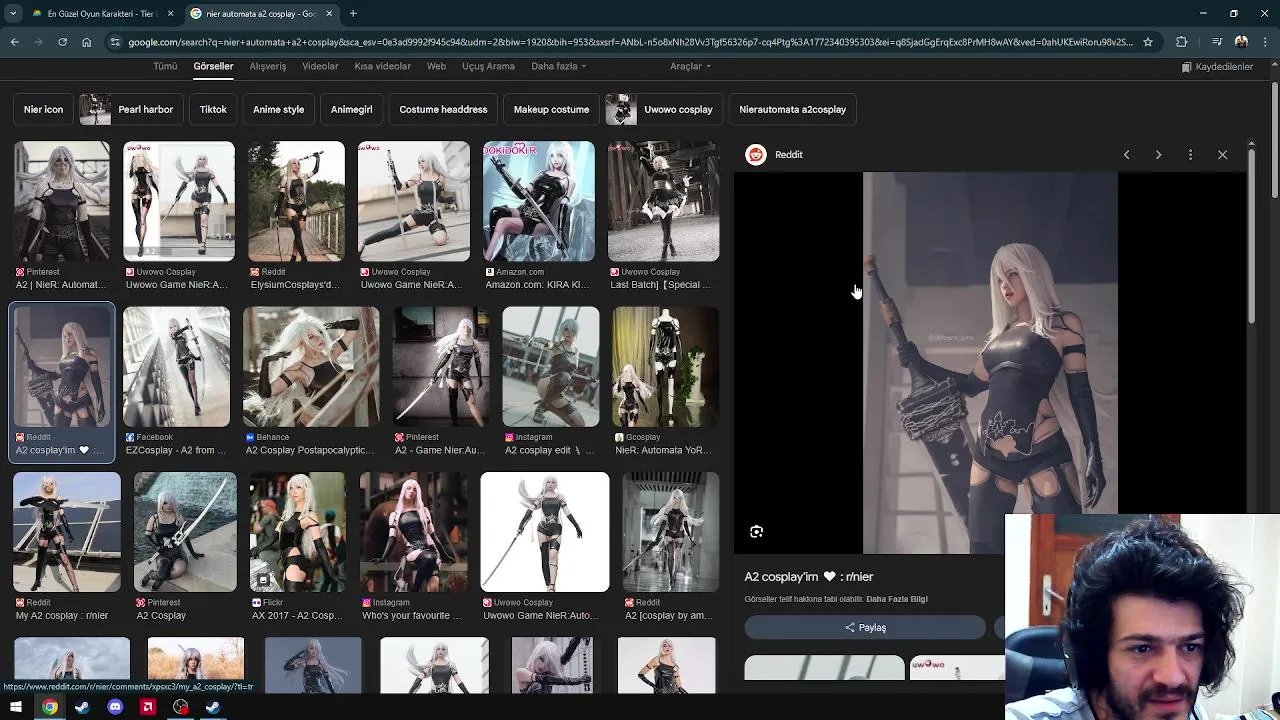Filter by Animegirl chip

click(351, 109)
